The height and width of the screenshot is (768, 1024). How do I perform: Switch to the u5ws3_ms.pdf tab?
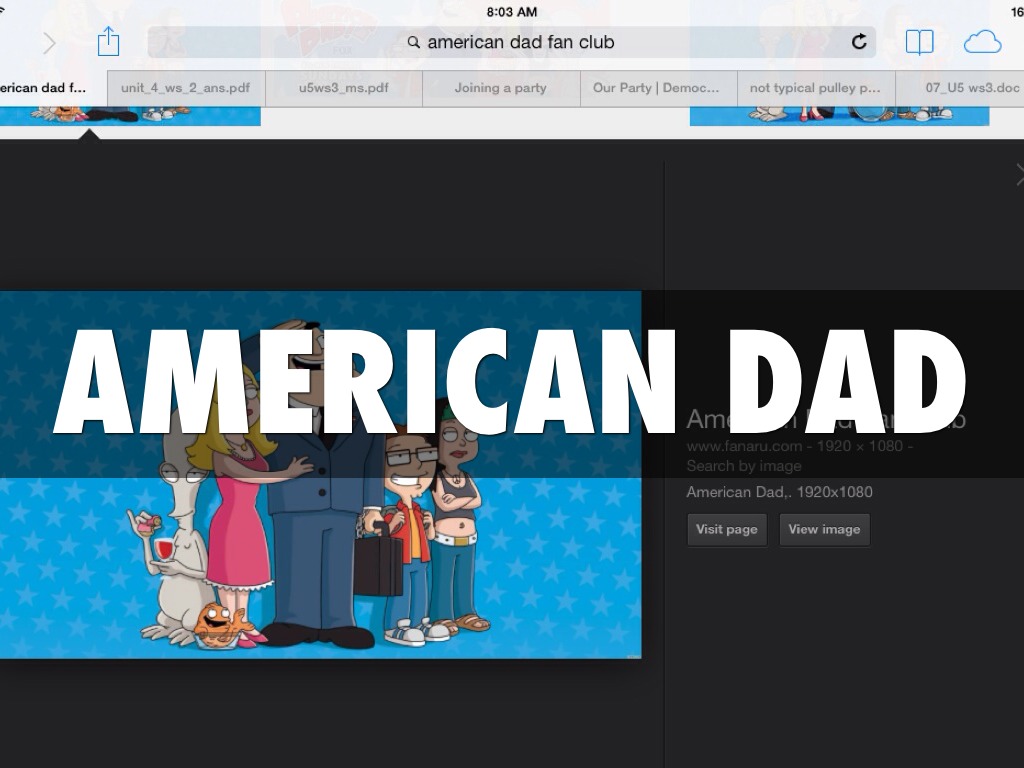(343, 88)
